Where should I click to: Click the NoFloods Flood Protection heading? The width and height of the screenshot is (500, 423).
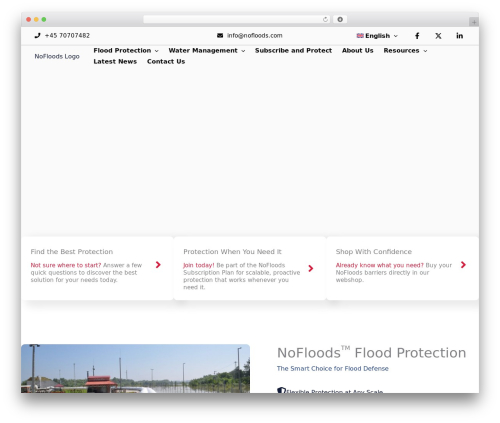pos(371,353)
